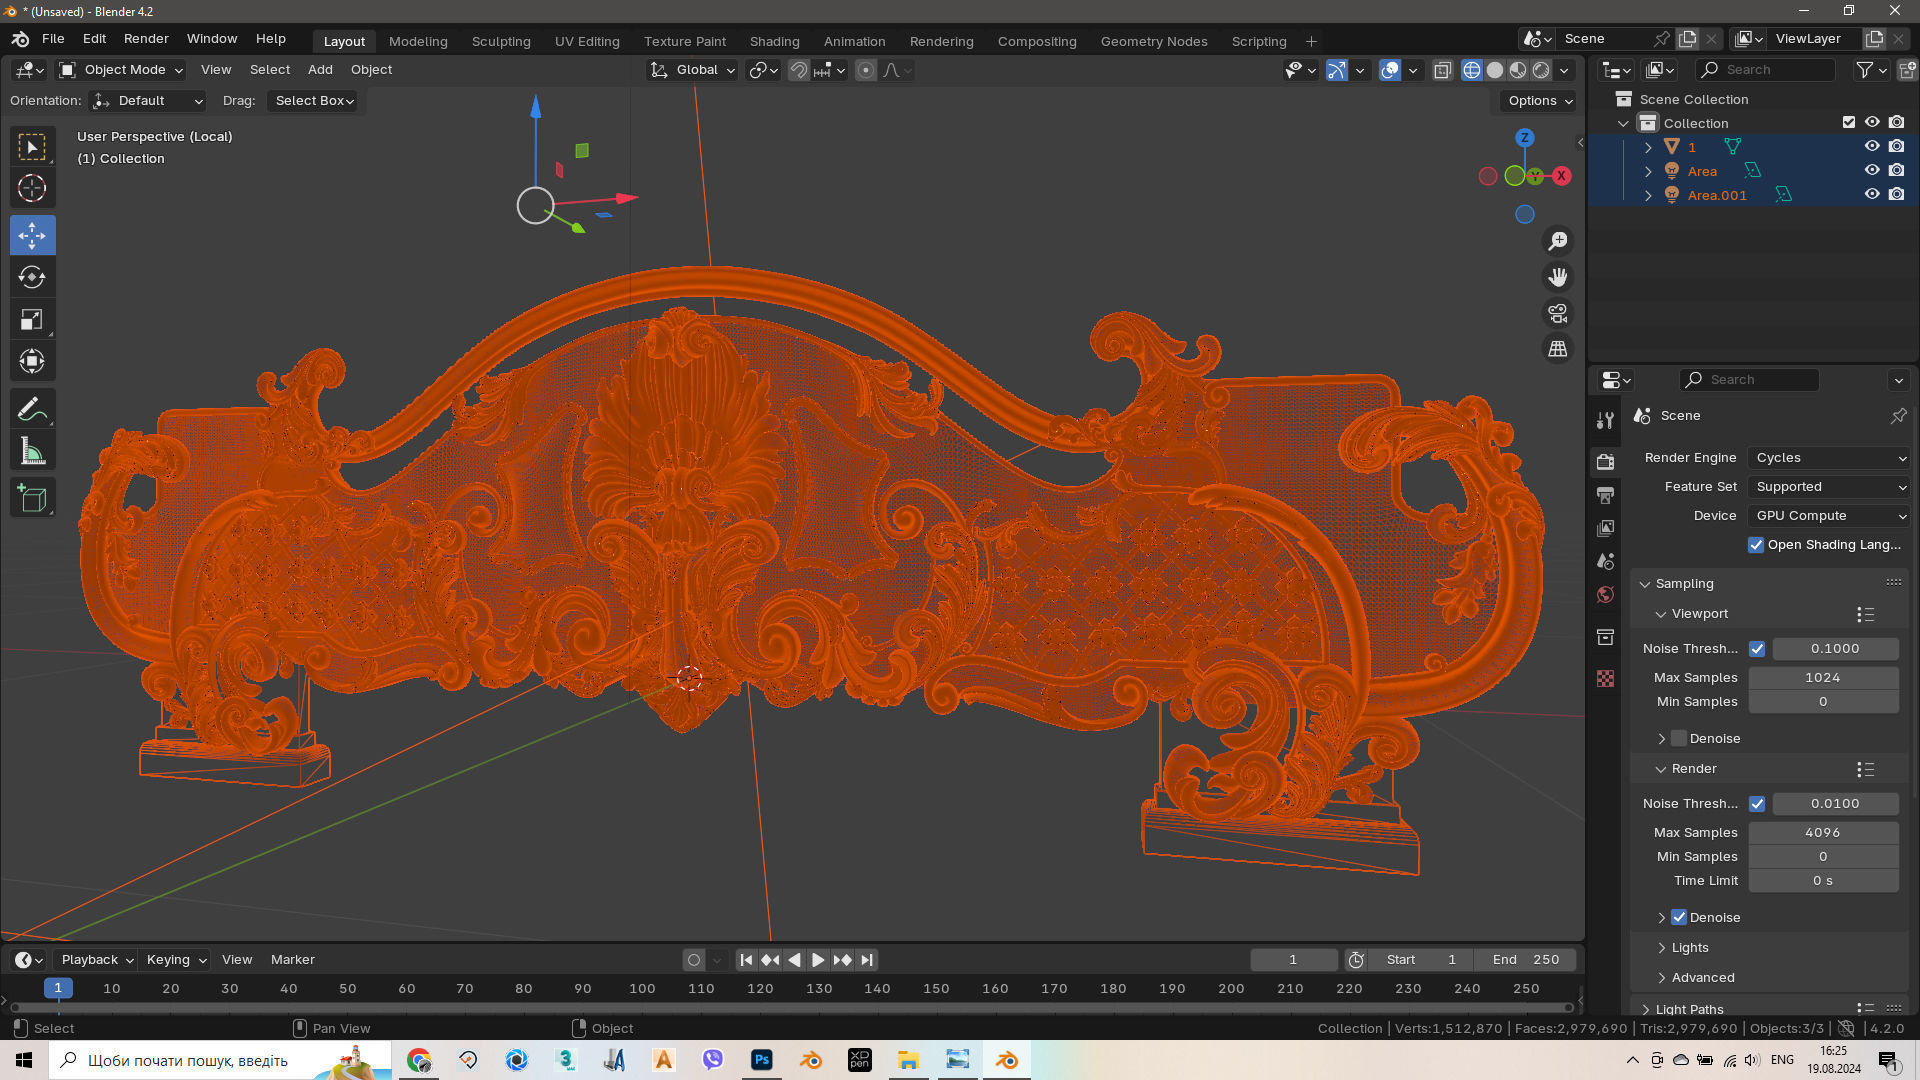The height and width of the screenshot is (1080, 1920).
Task: Open the viewport Add menu
Action: (x=320, y=70)
